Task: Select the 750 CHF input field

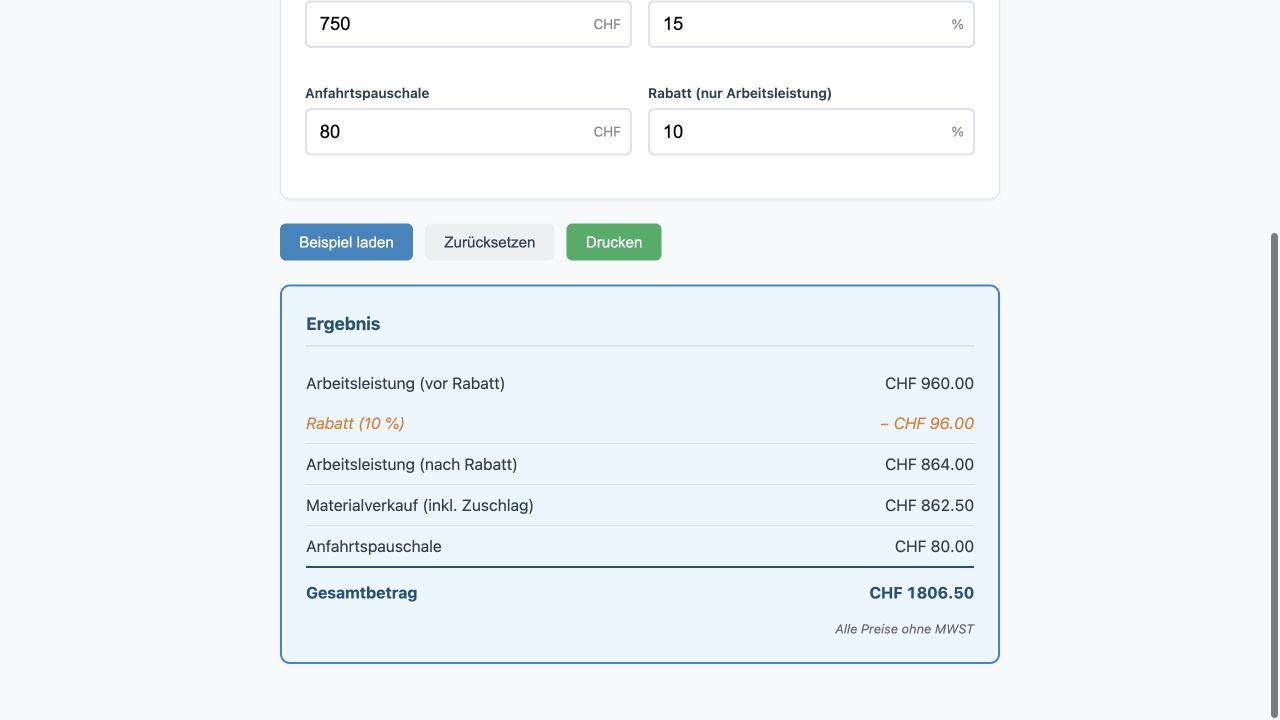Action: click(x=468, y=24)
